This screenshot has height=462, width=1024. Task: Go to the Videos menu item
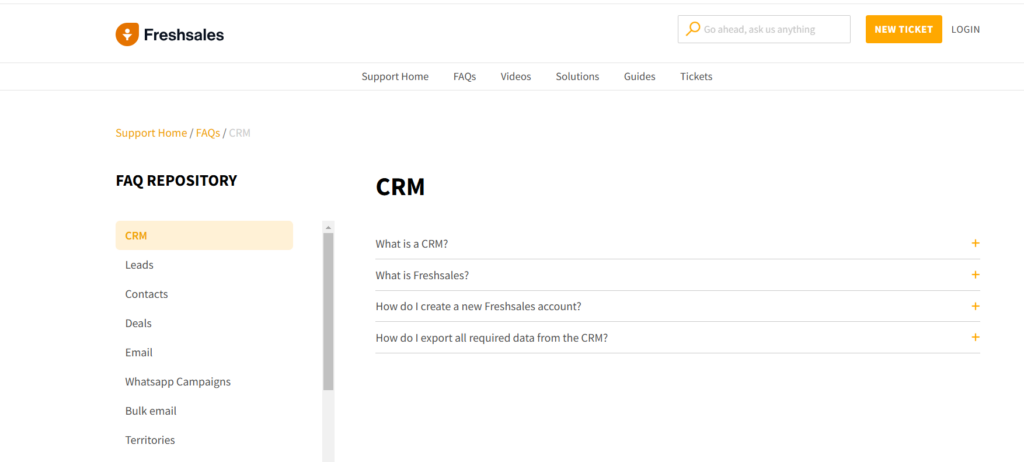[x=516, y=77]
